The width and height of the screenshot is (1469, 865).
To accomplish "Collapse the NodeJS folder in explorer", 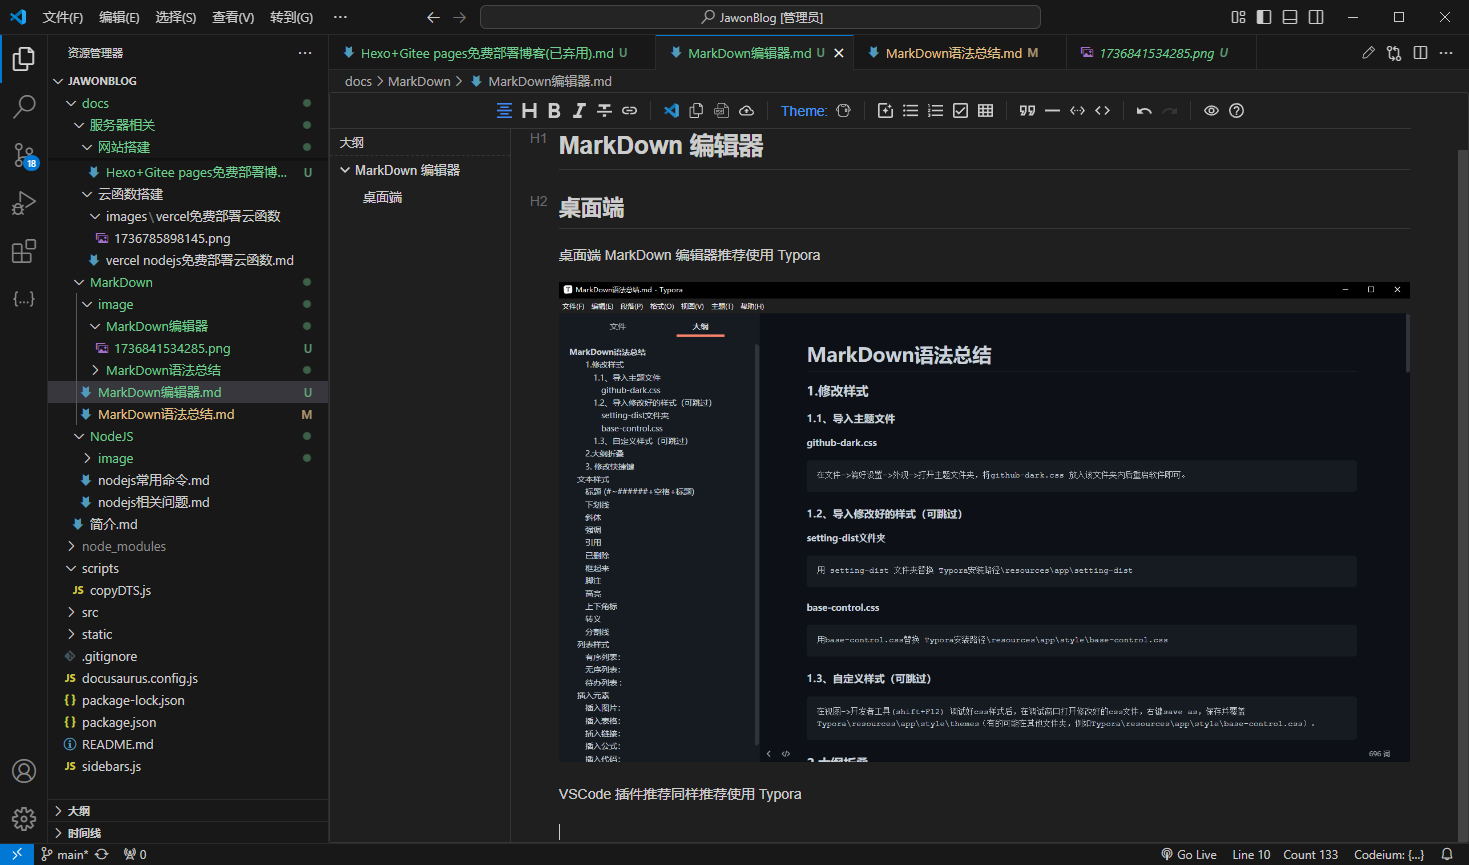I will pyautogui.click(x=111, y=436).
